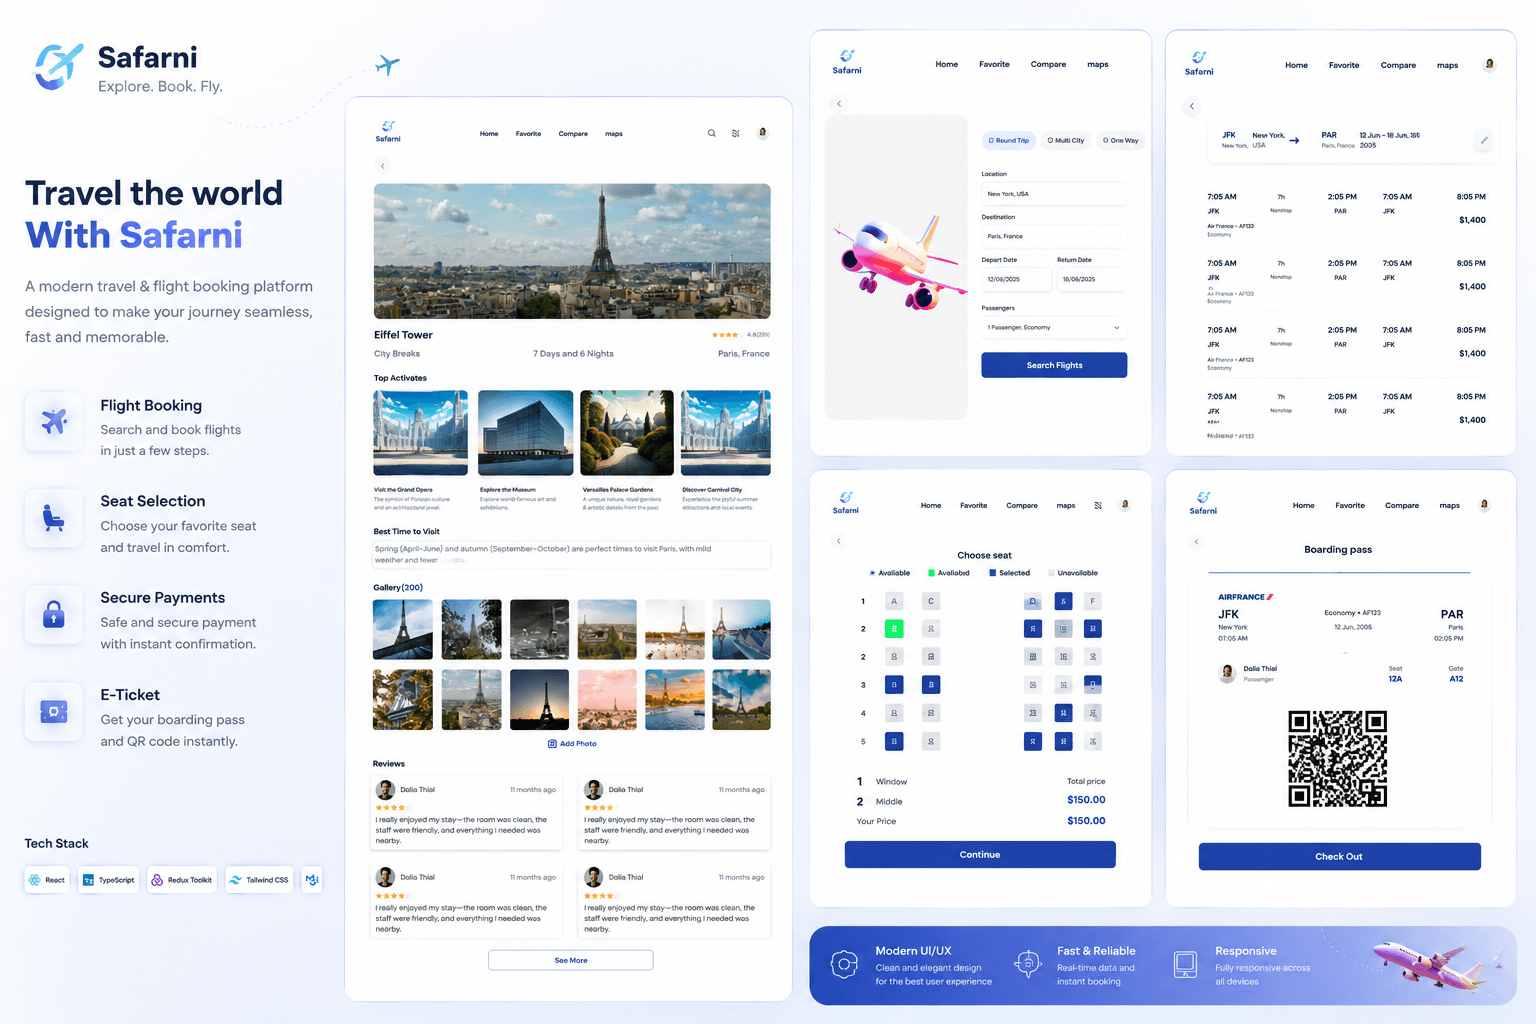1536x1024 pixels.
Task: Click the See More reviews button
Action: (x=571, y=960)
